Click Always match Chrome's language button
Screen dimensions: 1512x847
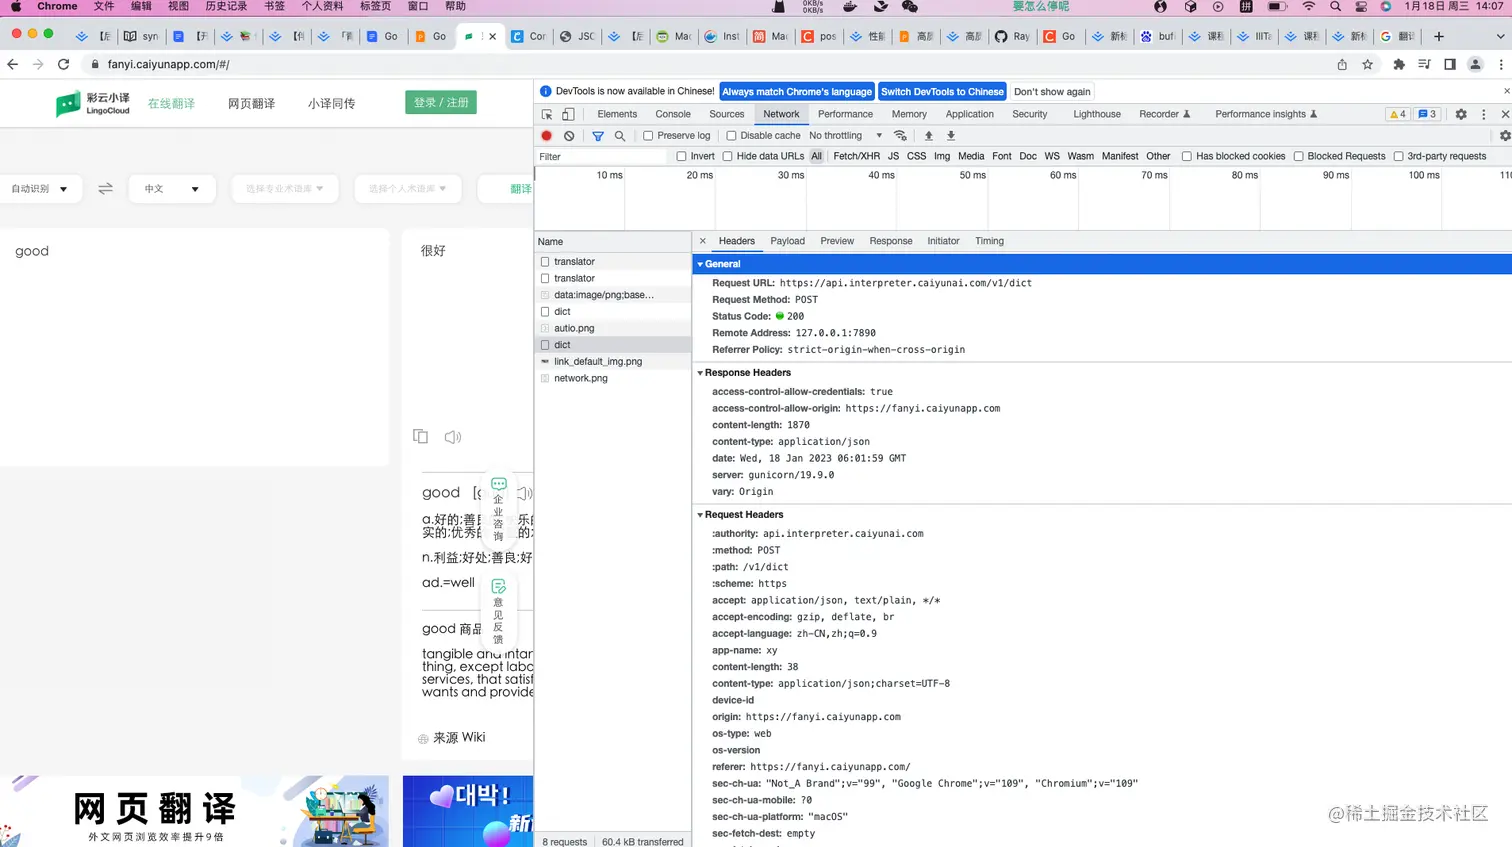pyautogui.click(x=797, y=91)
